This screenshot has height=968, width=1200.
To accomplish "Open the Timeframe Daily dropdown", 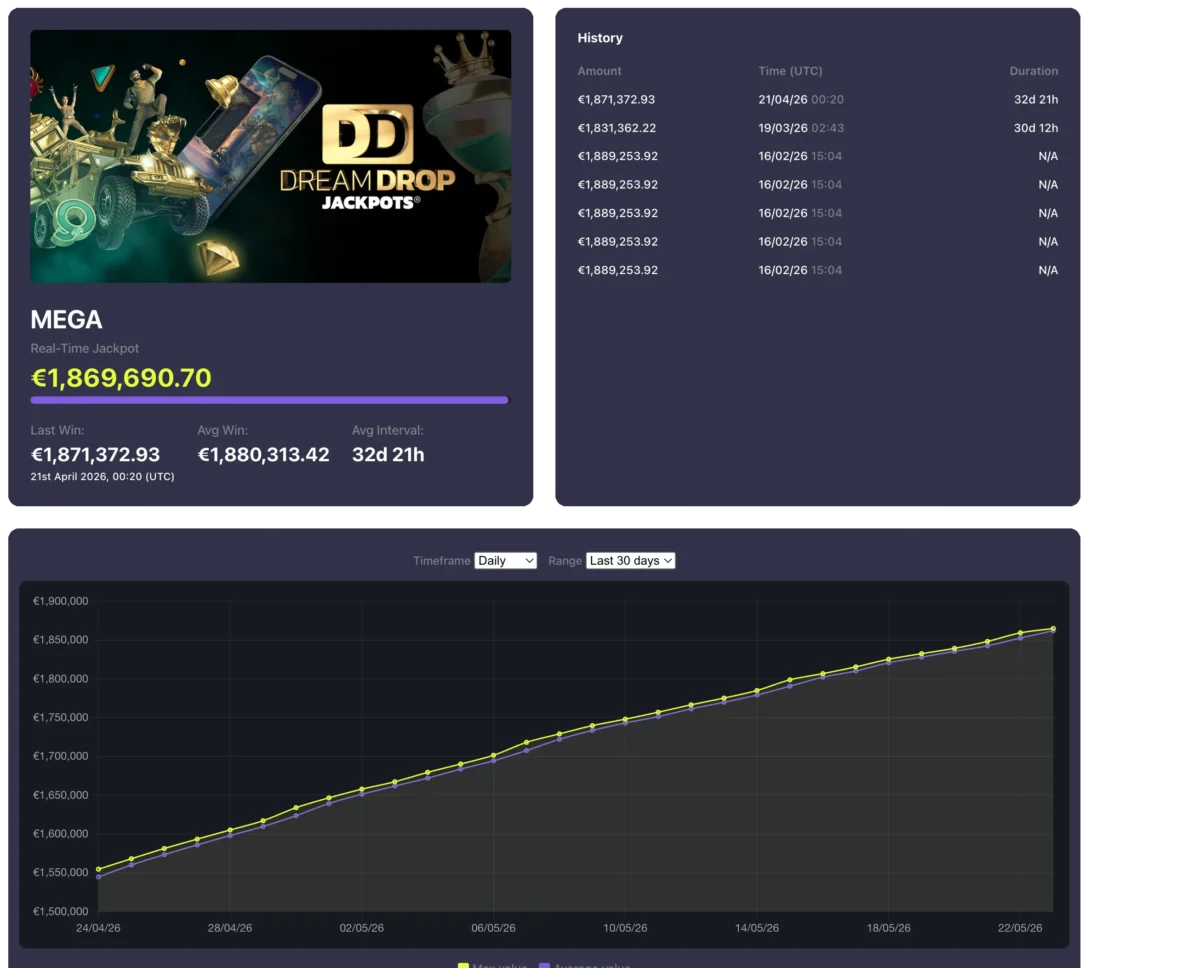I will click(505, 561).
